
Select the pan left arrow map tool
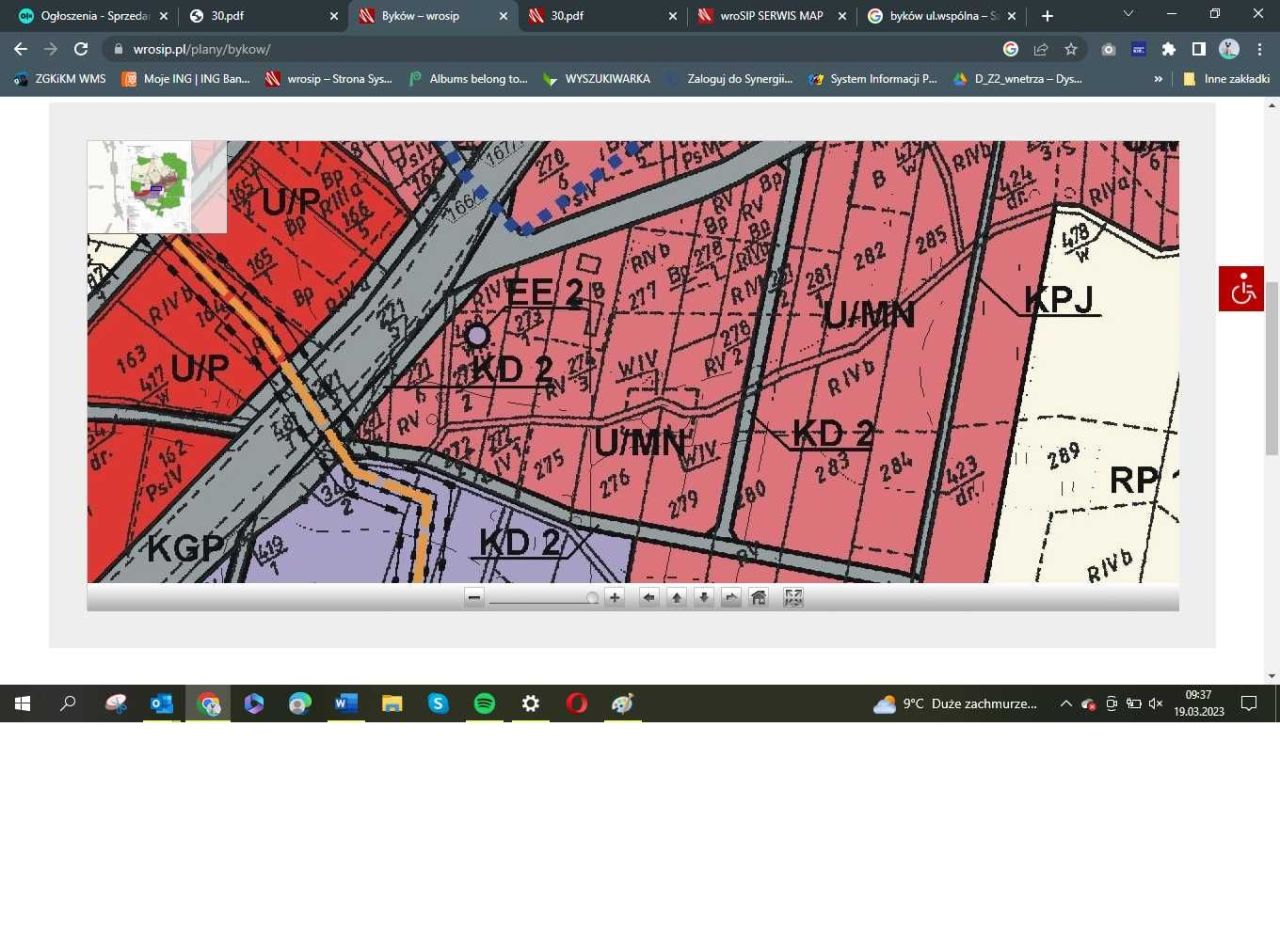tap(648, 597)
